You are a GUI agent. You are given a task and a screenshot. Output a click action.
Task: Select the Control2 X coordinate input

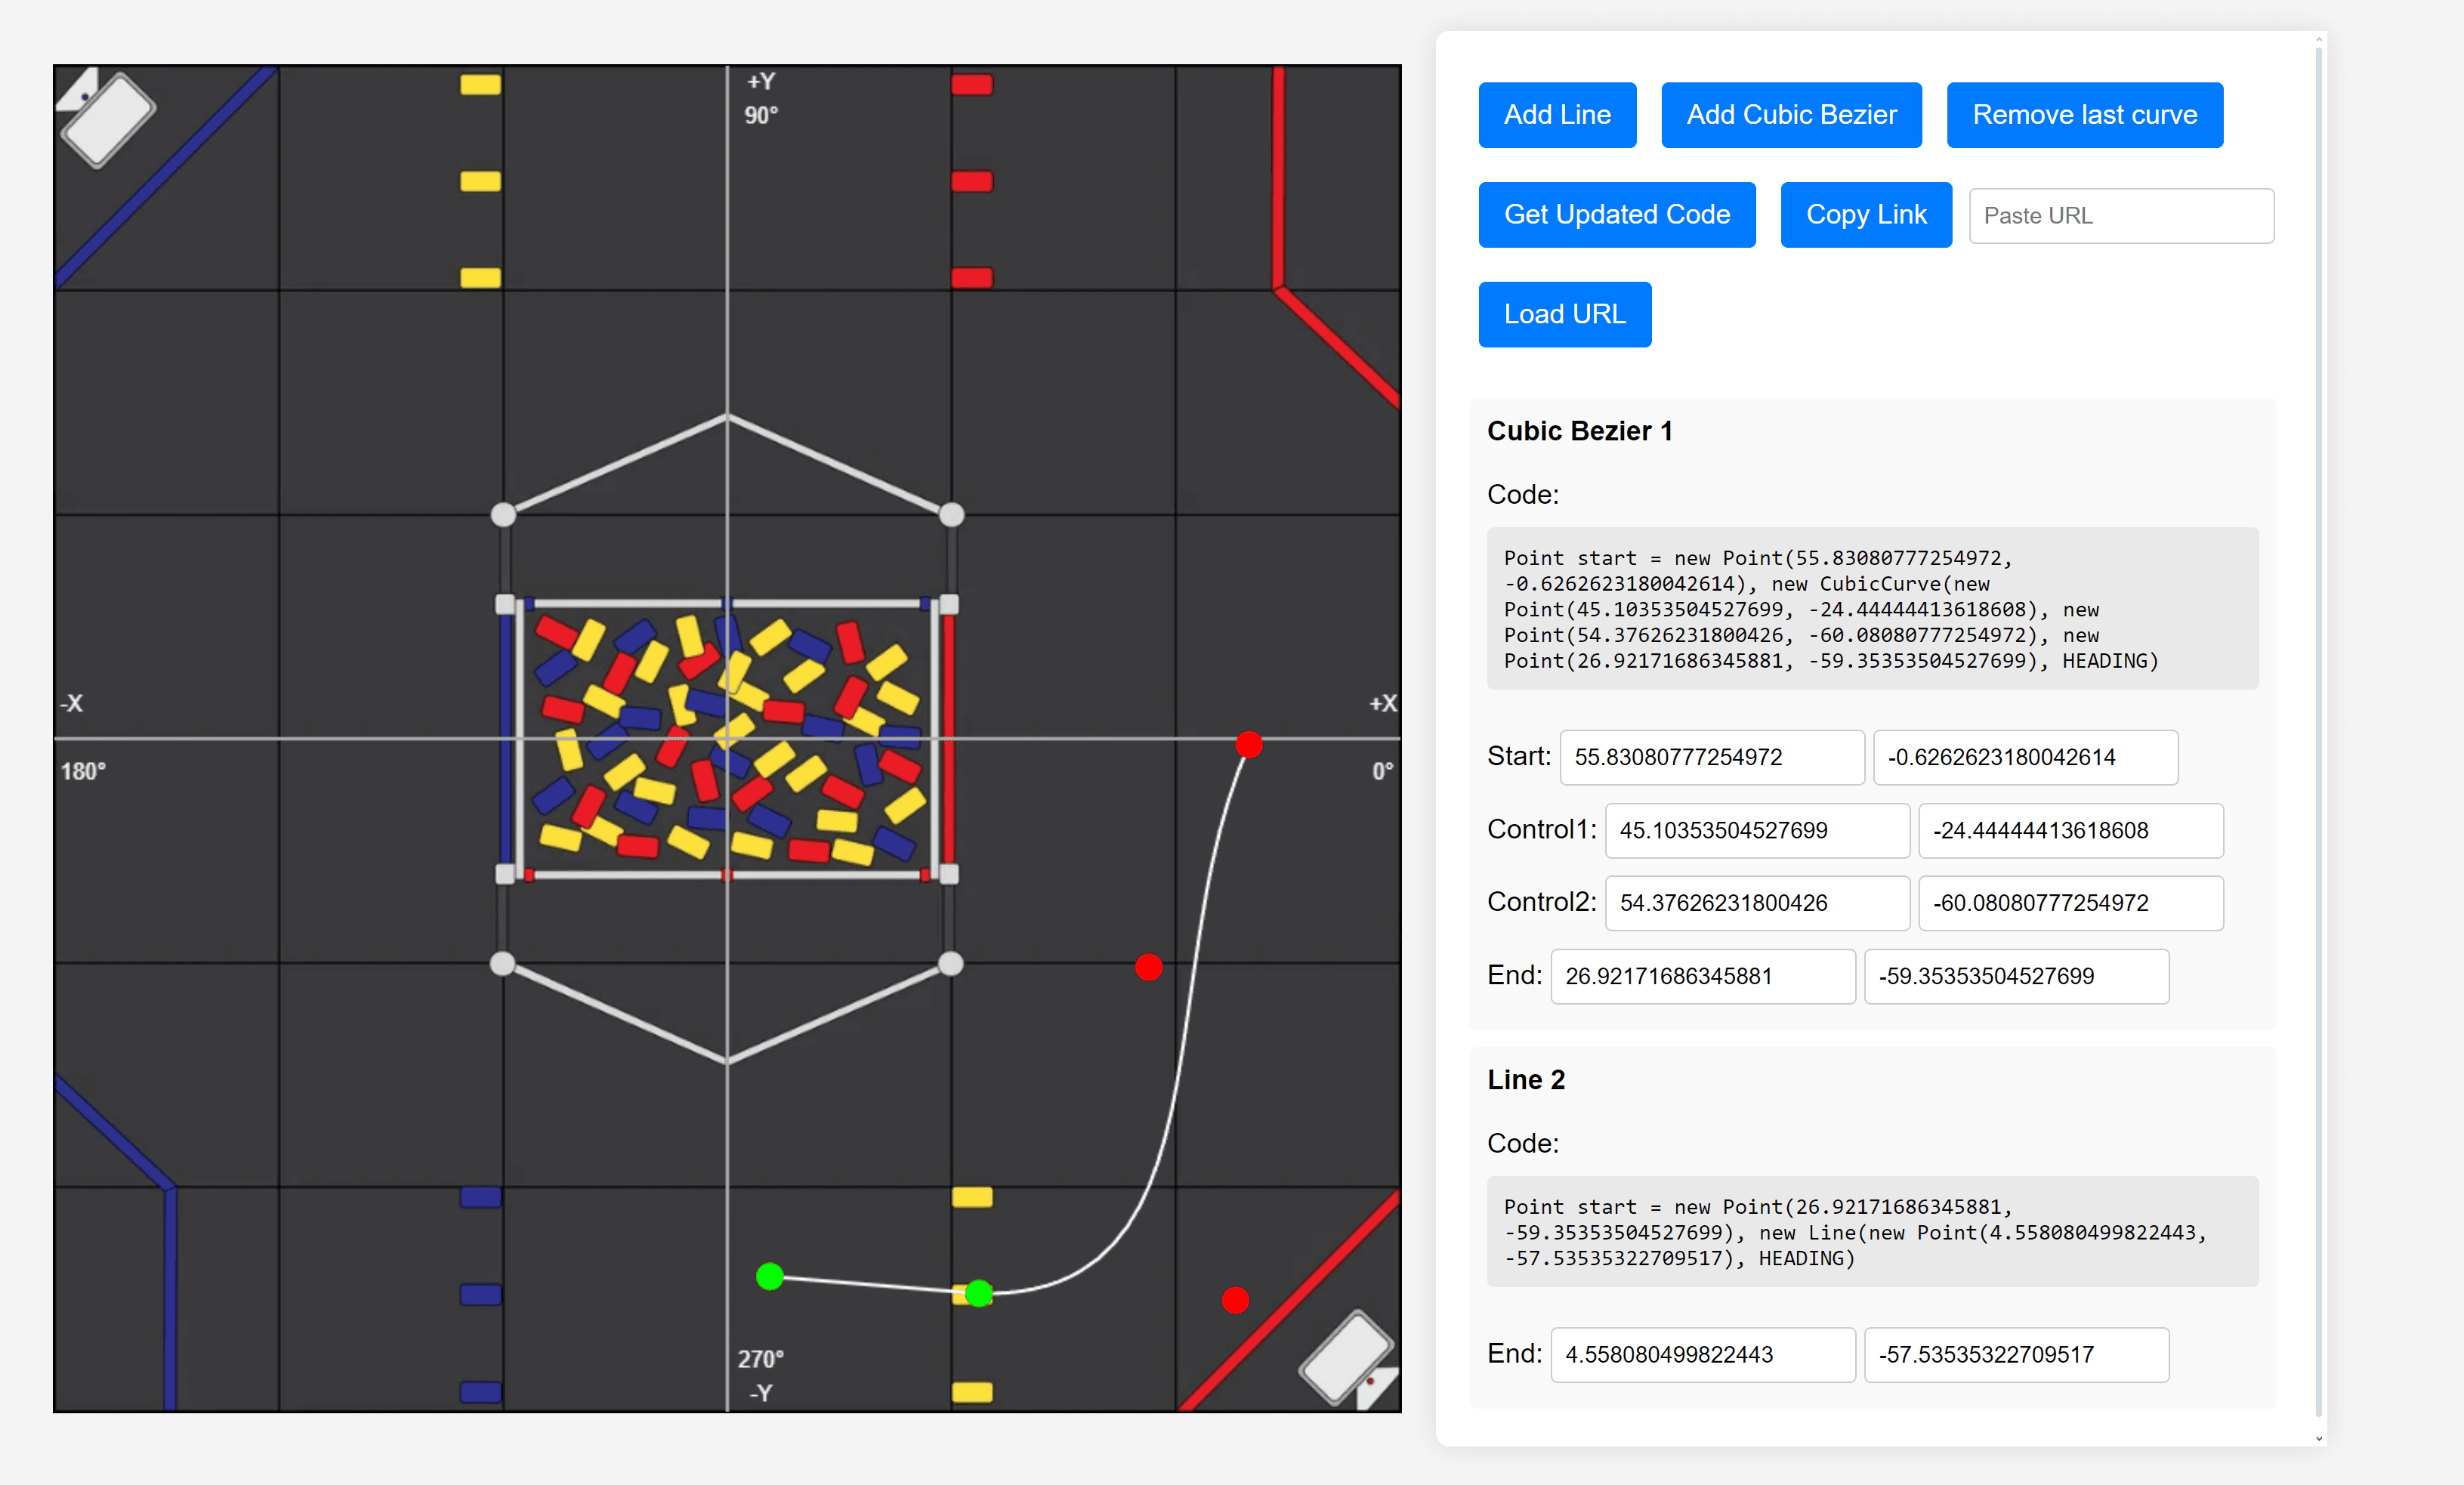[x=1756, y=902]
